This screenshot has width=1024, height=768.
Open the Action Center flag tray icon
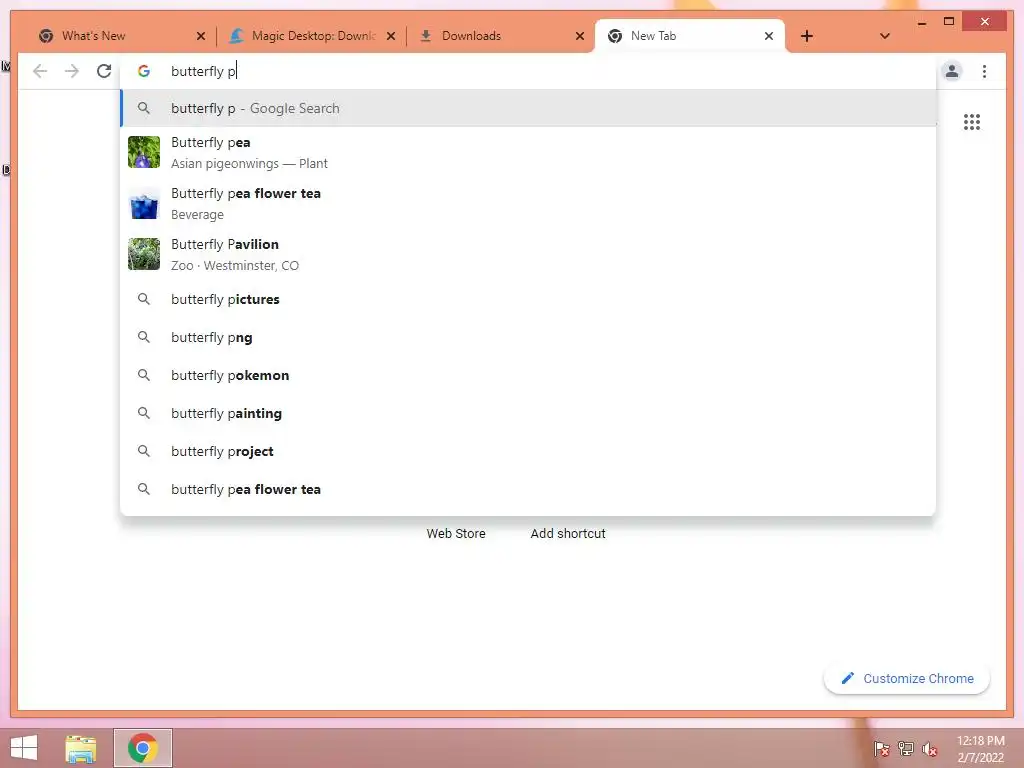pyautogui.click(x=882, y=749)
